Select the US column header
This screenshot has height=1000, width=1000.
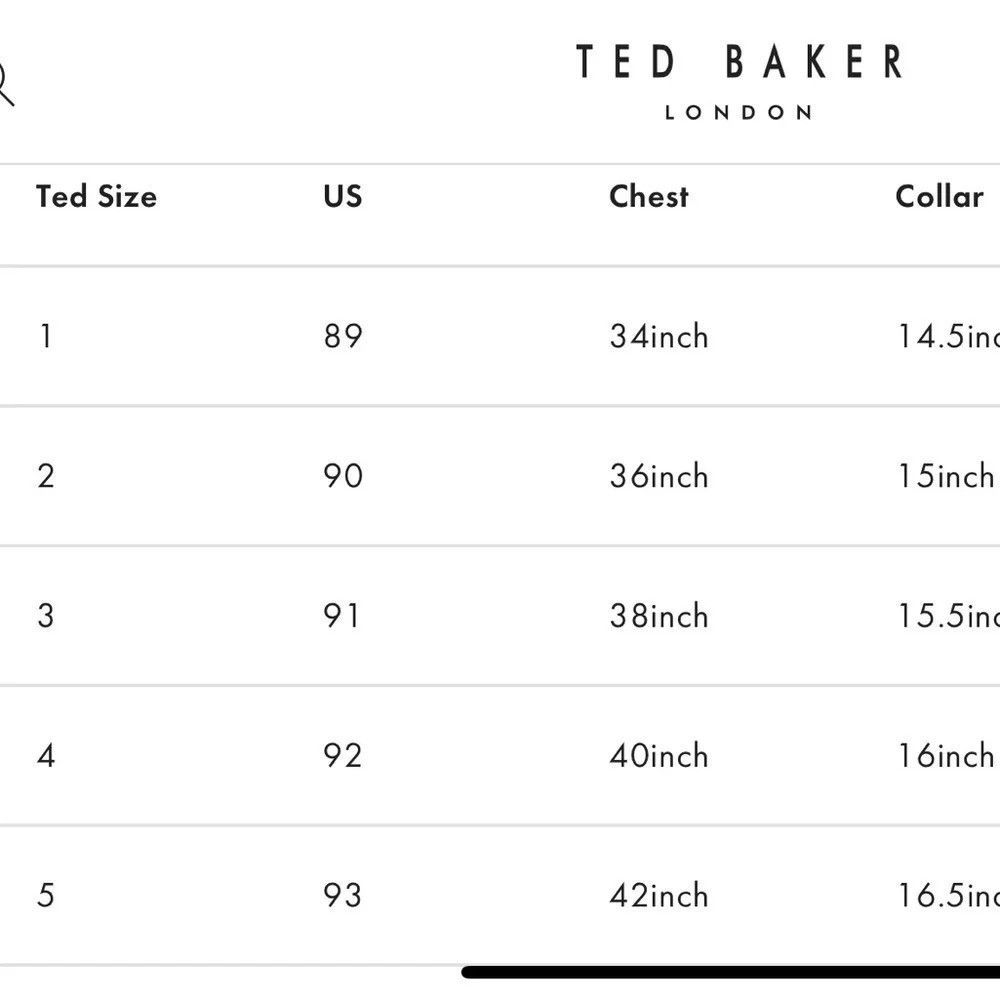click(x=344, y=197)
